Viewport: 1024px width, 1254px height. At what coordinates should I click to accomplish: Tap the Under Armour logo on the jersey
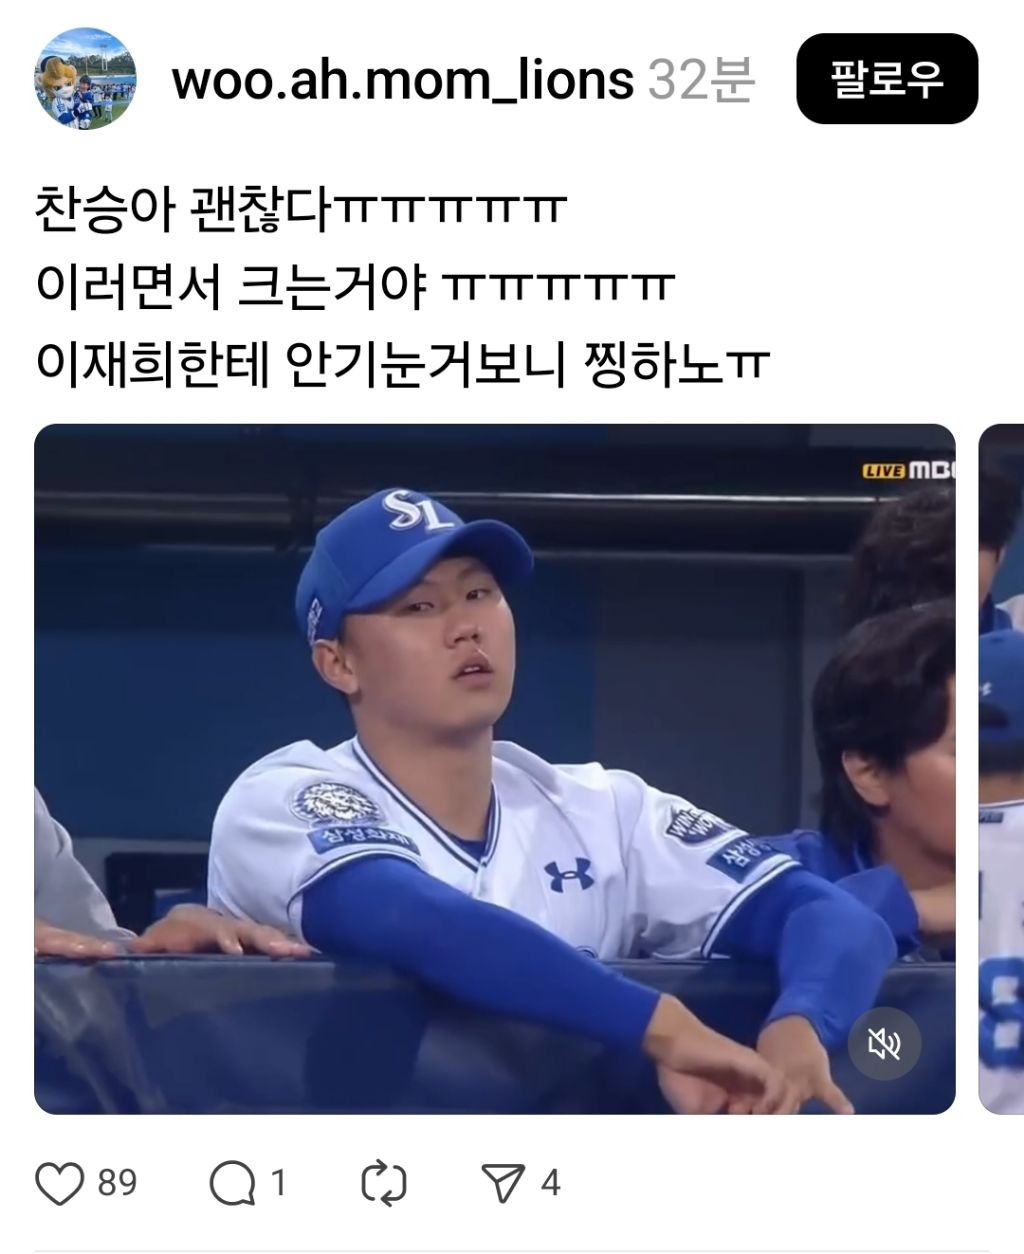coord(569,875)
